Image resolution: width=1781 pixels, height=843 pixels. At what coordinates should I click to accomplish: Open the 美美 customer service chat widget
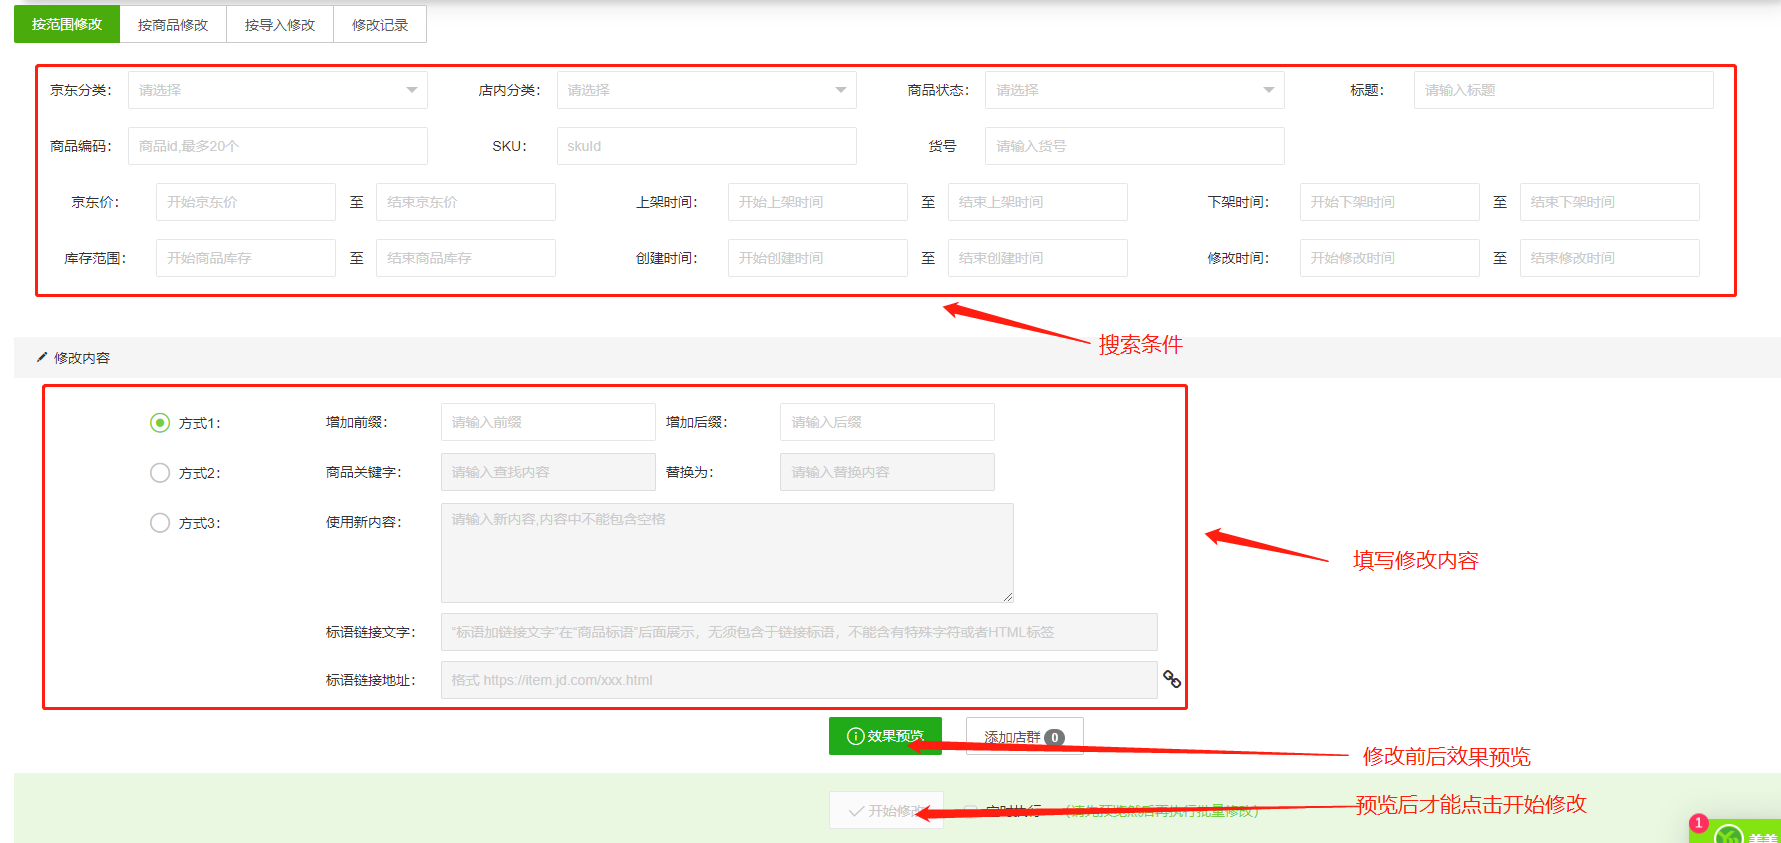click(x=1742, y=834)
